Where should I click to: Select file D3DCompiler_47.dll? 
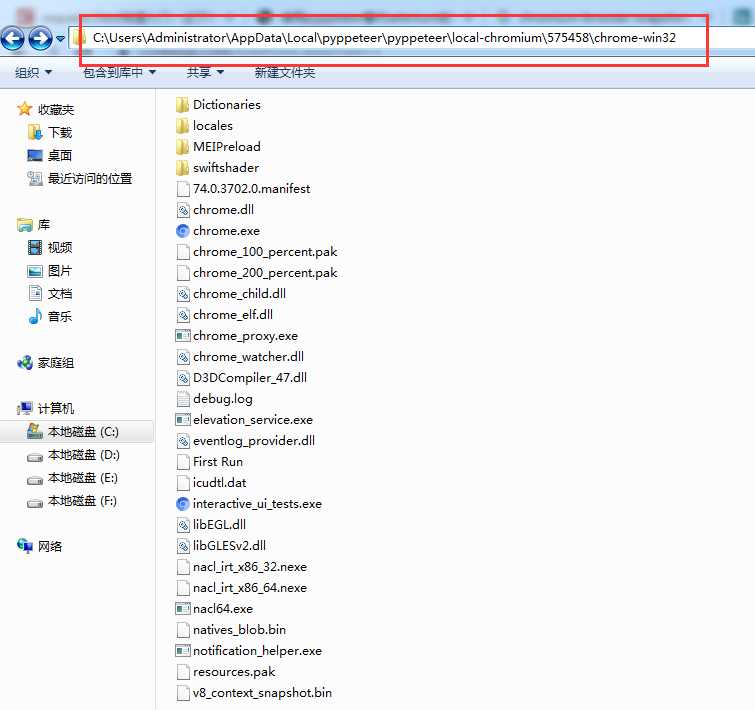click(242, 378)
